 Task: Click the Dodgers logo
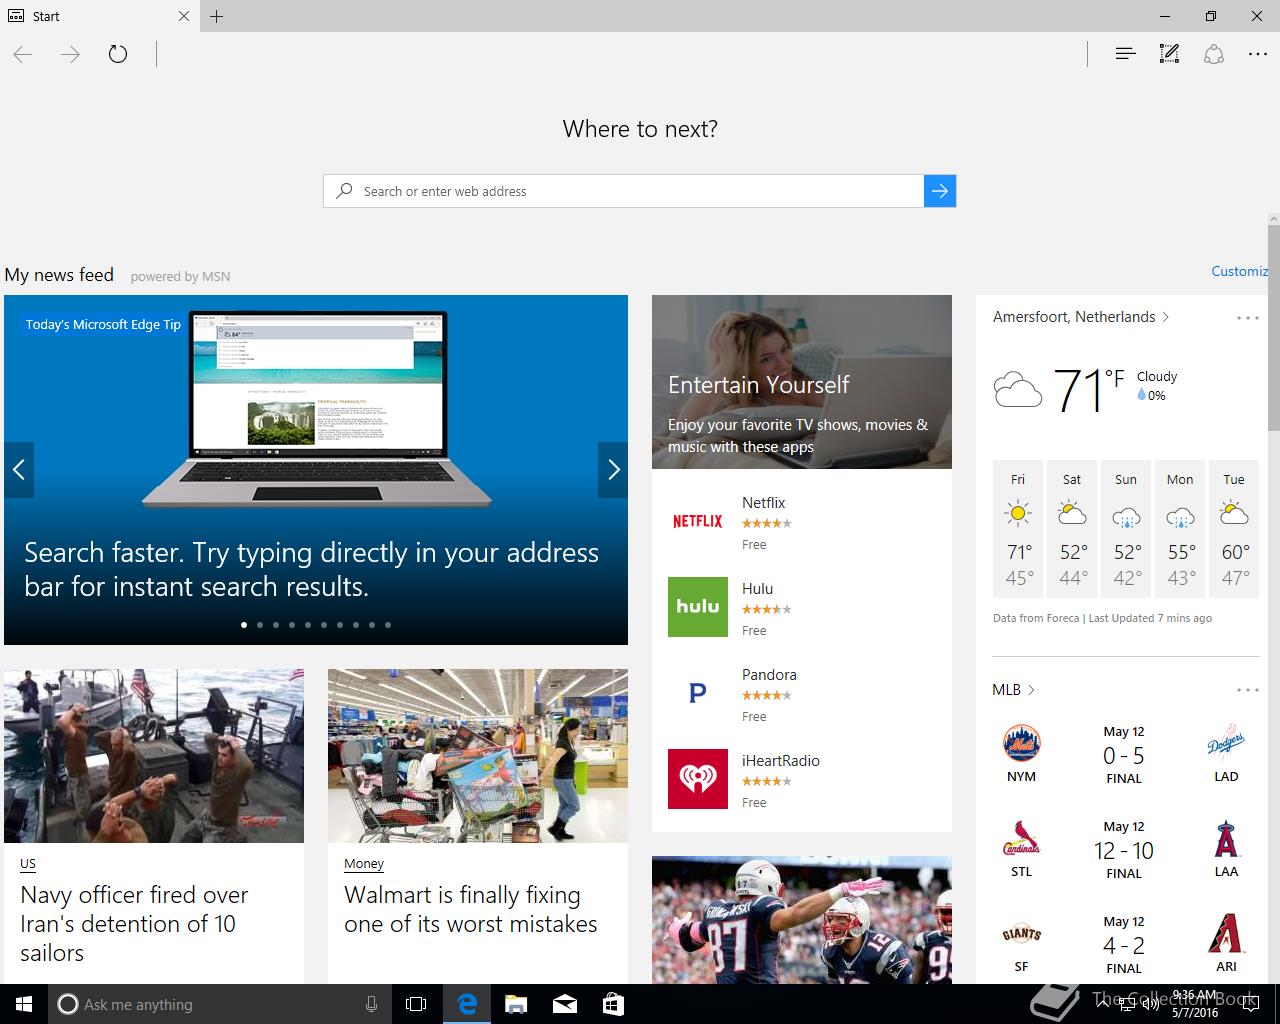tap(1226, 743)
